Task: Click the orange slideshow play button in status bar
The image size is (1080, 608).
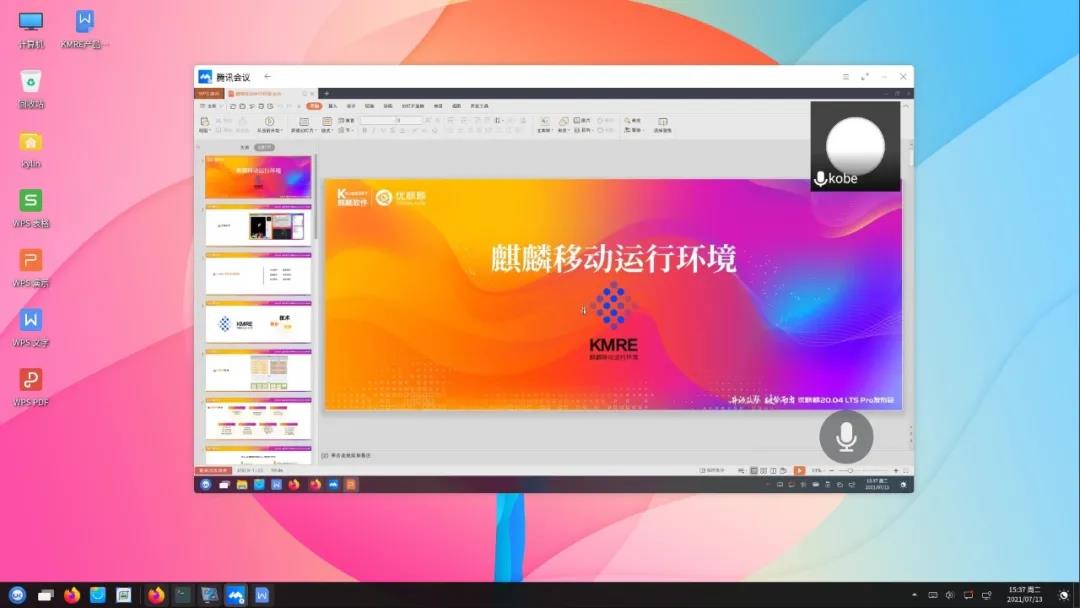Action: click(x=799, y=470)
